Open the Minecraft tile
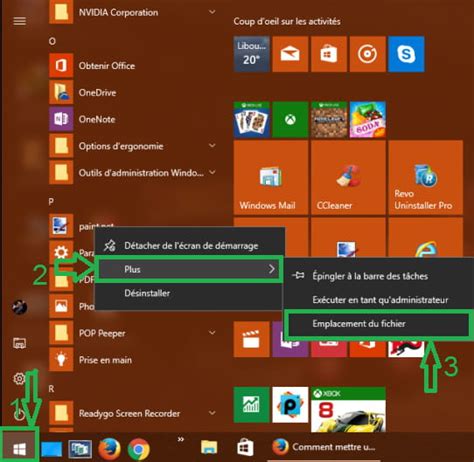Viewport: 474px width, 462px height. pos(329,120)
